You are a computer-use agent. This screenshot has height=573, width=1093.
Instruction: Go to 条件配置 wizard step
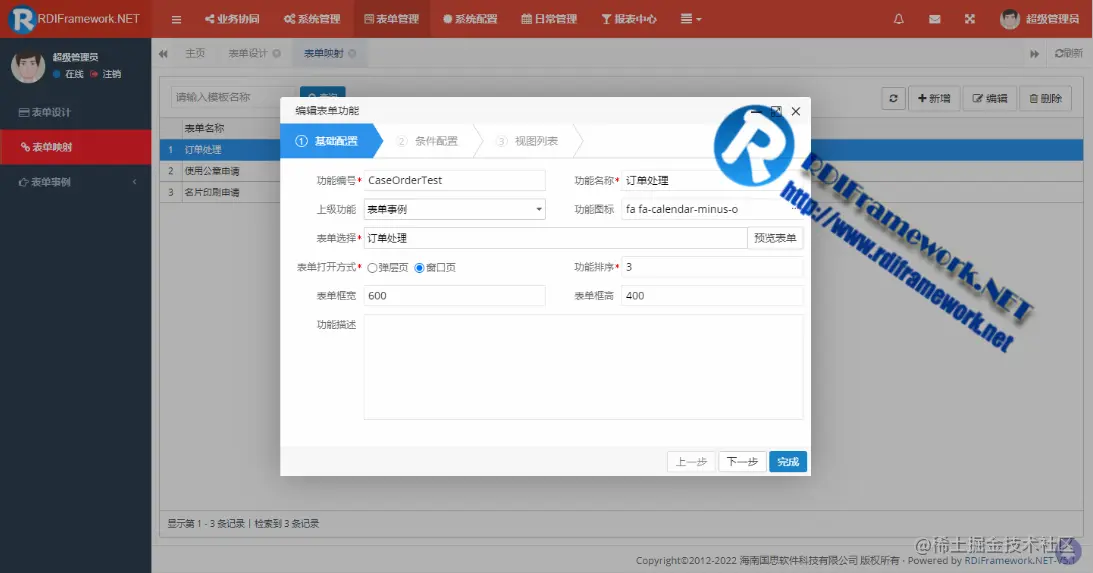click(427, 141)
